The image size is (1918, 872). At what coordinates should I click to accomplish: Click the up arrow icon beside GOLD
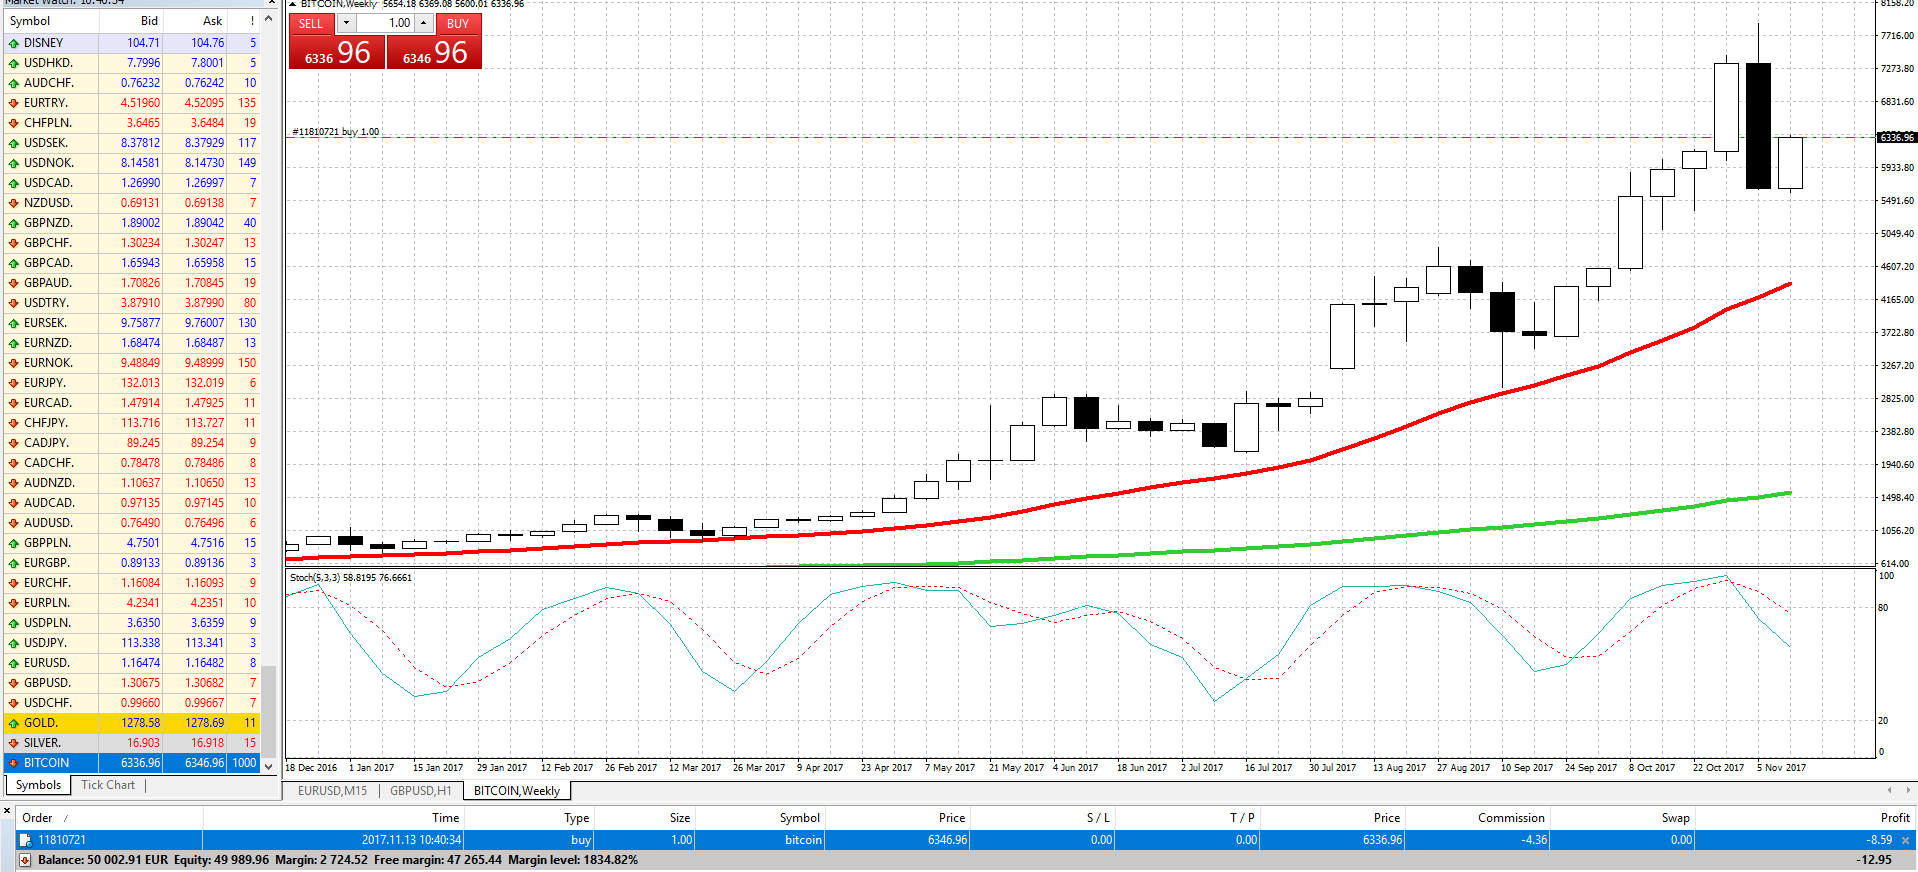click(14, 723)
